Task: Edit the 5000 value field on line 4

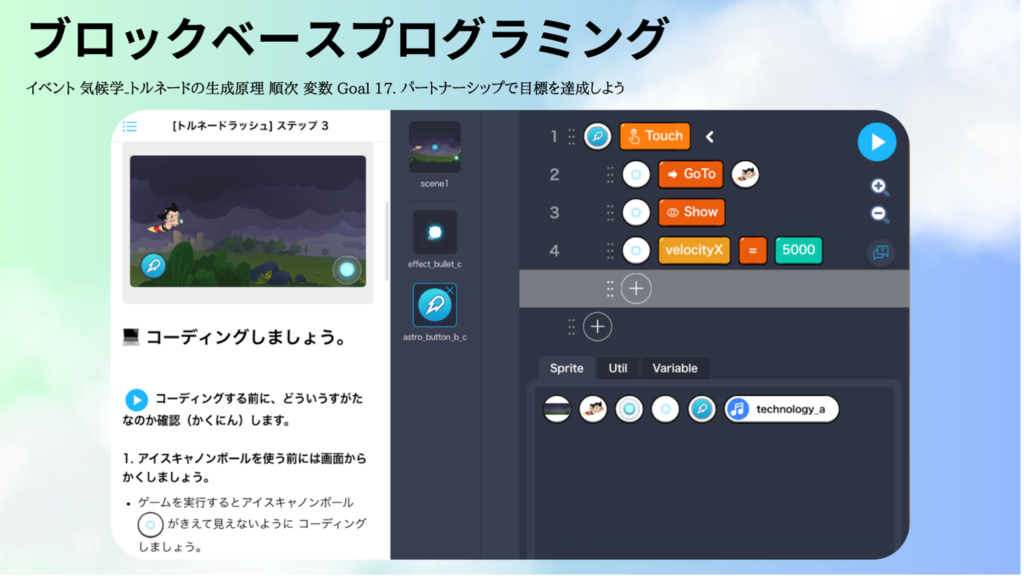Action: pos(798,250)
